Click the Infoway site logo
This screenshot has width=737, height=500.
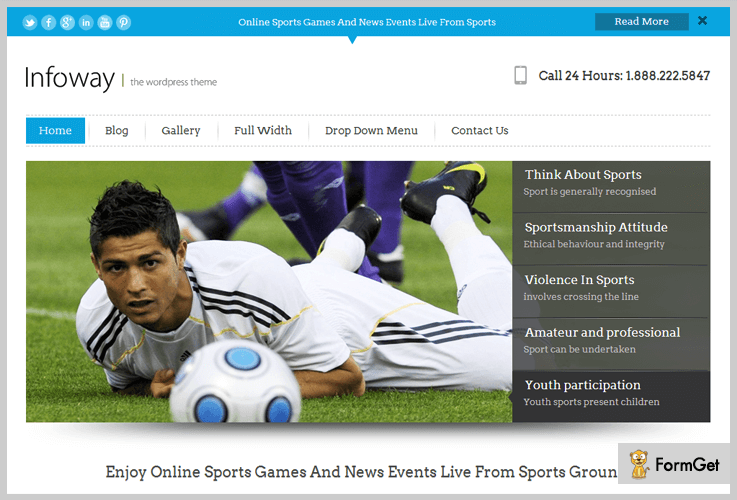tap(69, 78)
